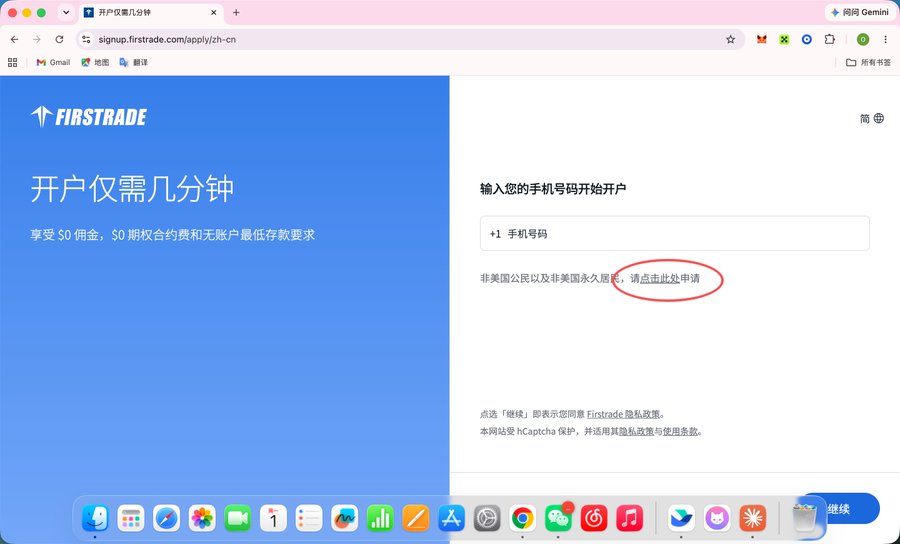Open the purple cat app in dock
Screen dimensions: 900x544
click(717, 519)
